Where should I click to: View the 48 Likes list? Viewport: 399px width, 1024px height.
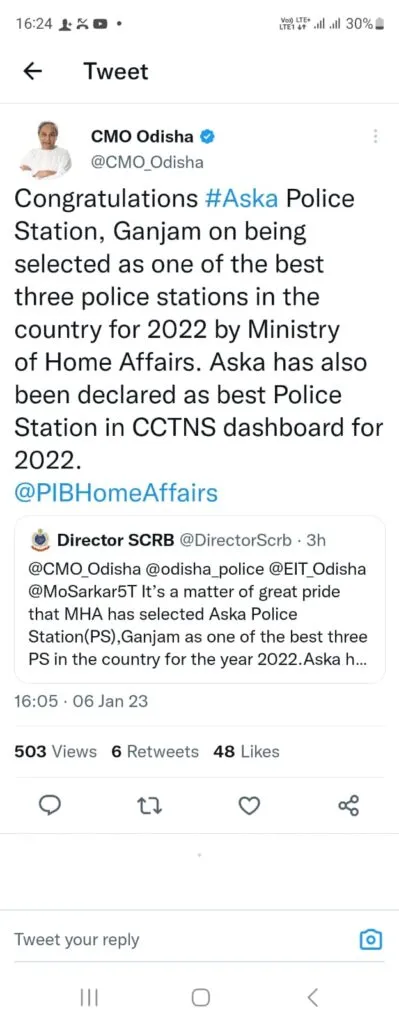point(246,752)
